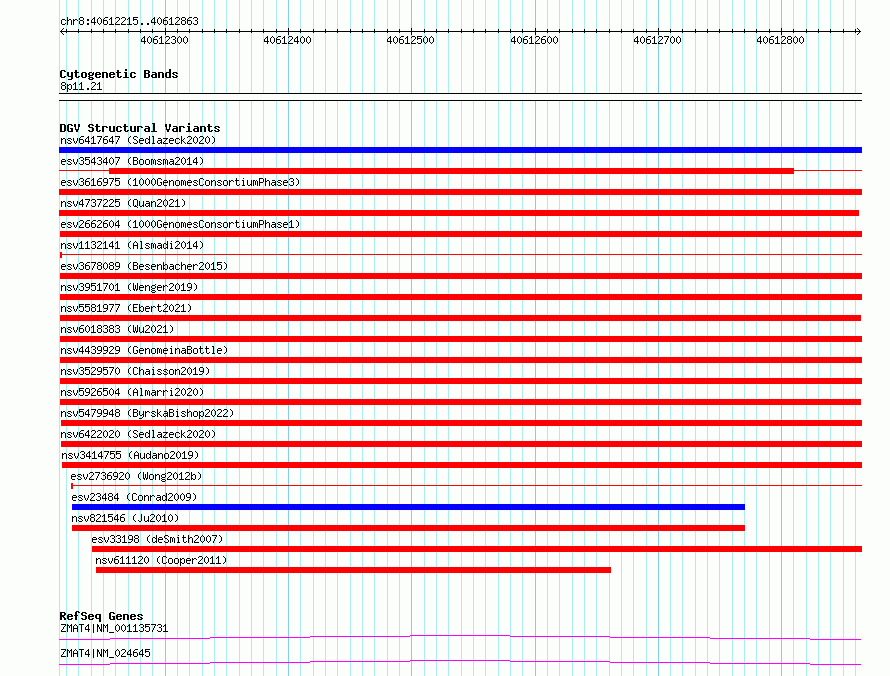890x676 pixels.
Task: Click the blue nsv6417647 Sedlazeck2020 variant bar
Action: point(460,150)
